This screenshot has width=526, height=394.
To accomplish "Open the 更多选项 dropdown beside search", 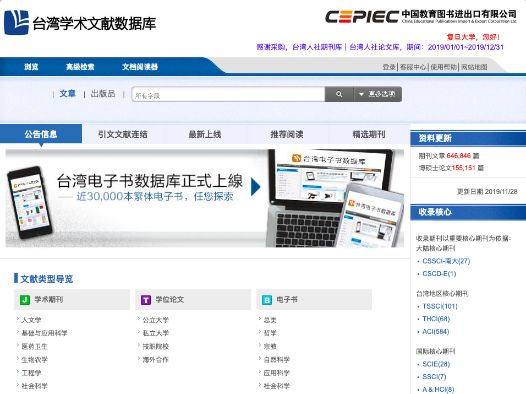I will [x=378, y=94].
